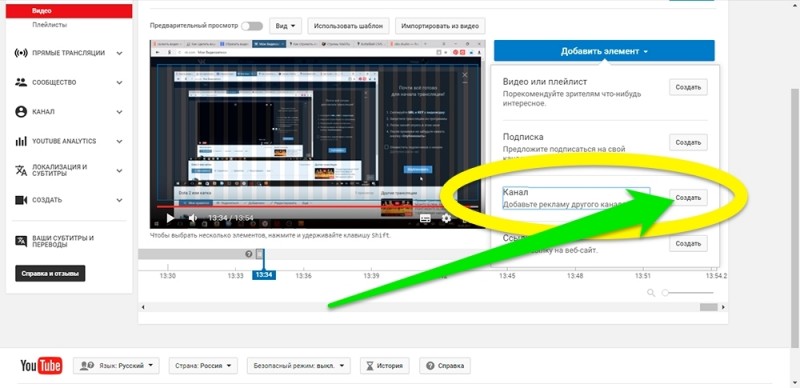Click the 13:34 timeline marker
The height and width of the screenshot is (388, 800).
(x=264, y=275)
